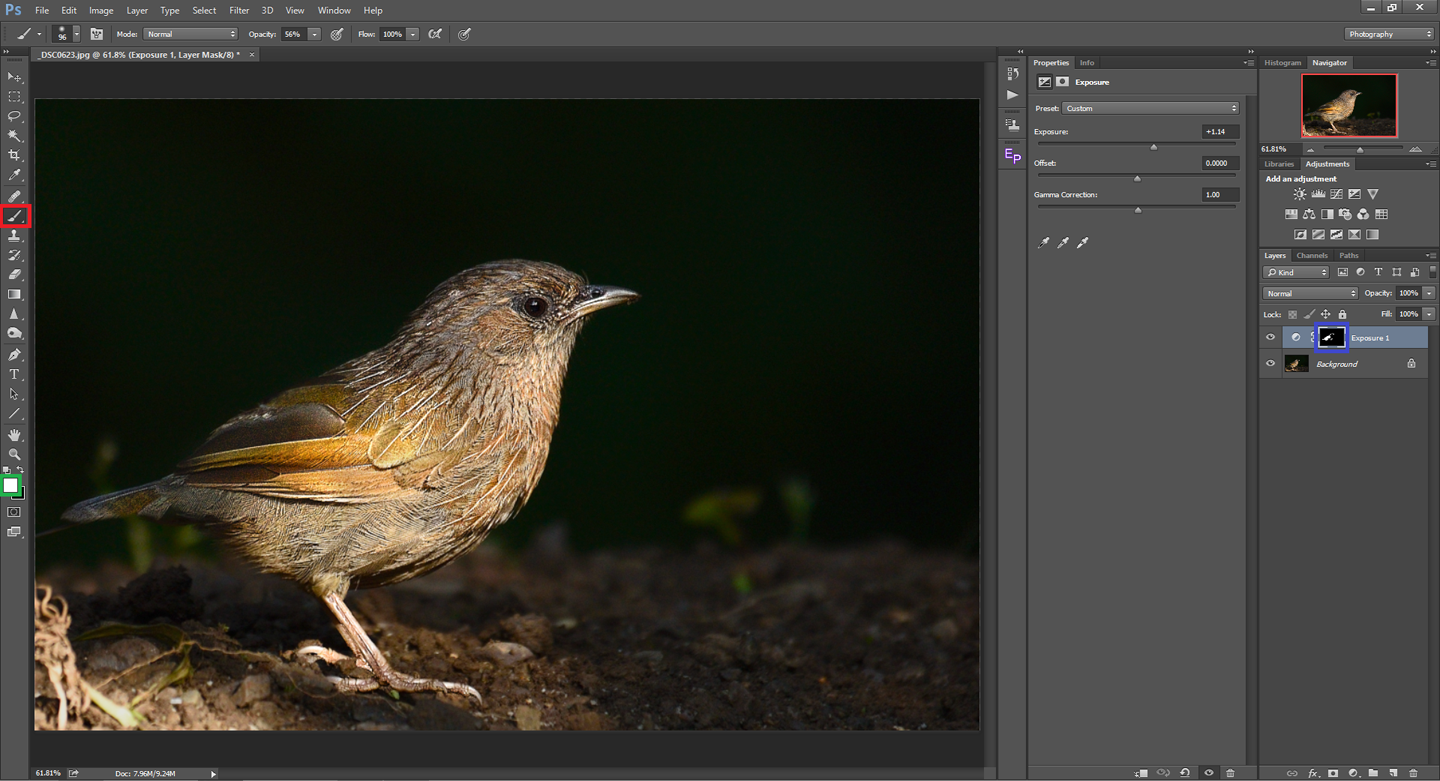Screen dimensions: 1440x781
Task: Close the _DSC0623.jpg document tab
Action: (x=252, y=55)
